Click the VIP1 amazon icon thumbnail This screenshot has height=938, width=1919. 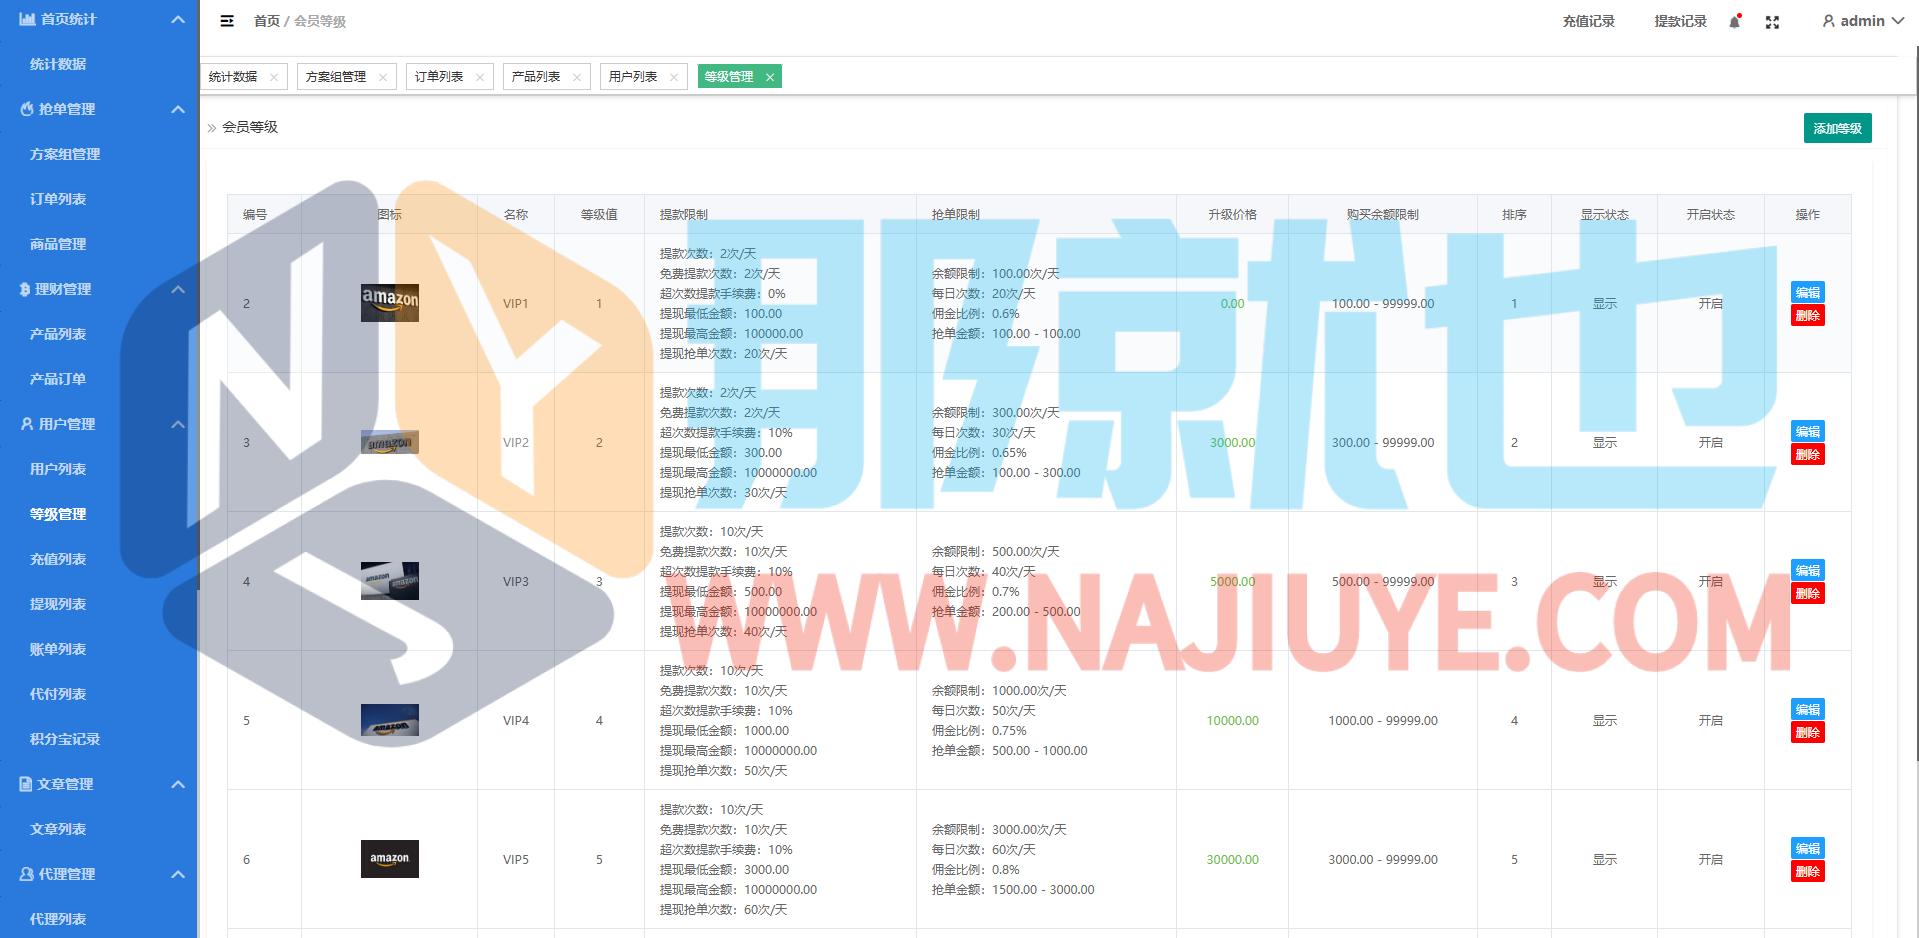pos(389,303)
